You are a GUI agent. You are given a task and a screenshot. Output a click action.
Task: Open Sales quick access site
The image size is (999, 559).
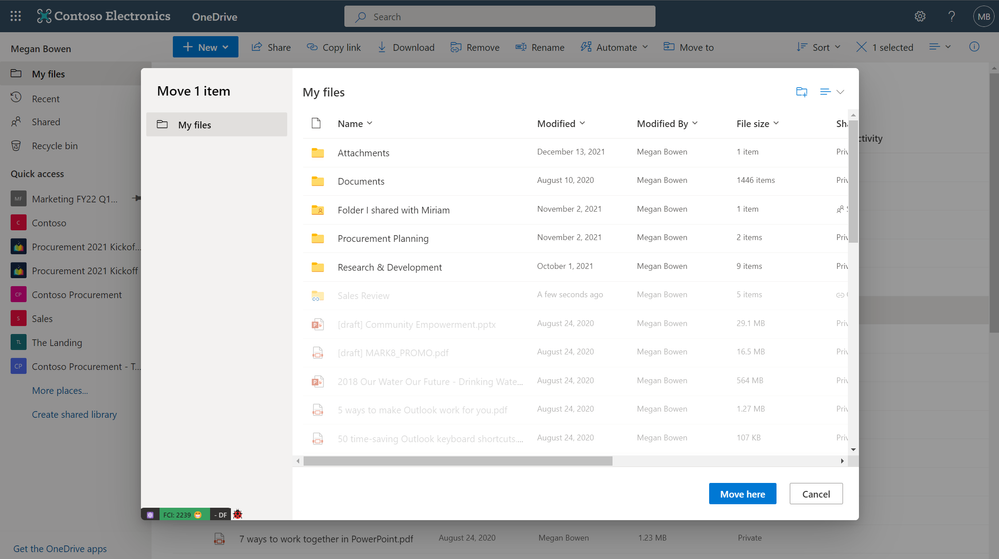point(42,319)
